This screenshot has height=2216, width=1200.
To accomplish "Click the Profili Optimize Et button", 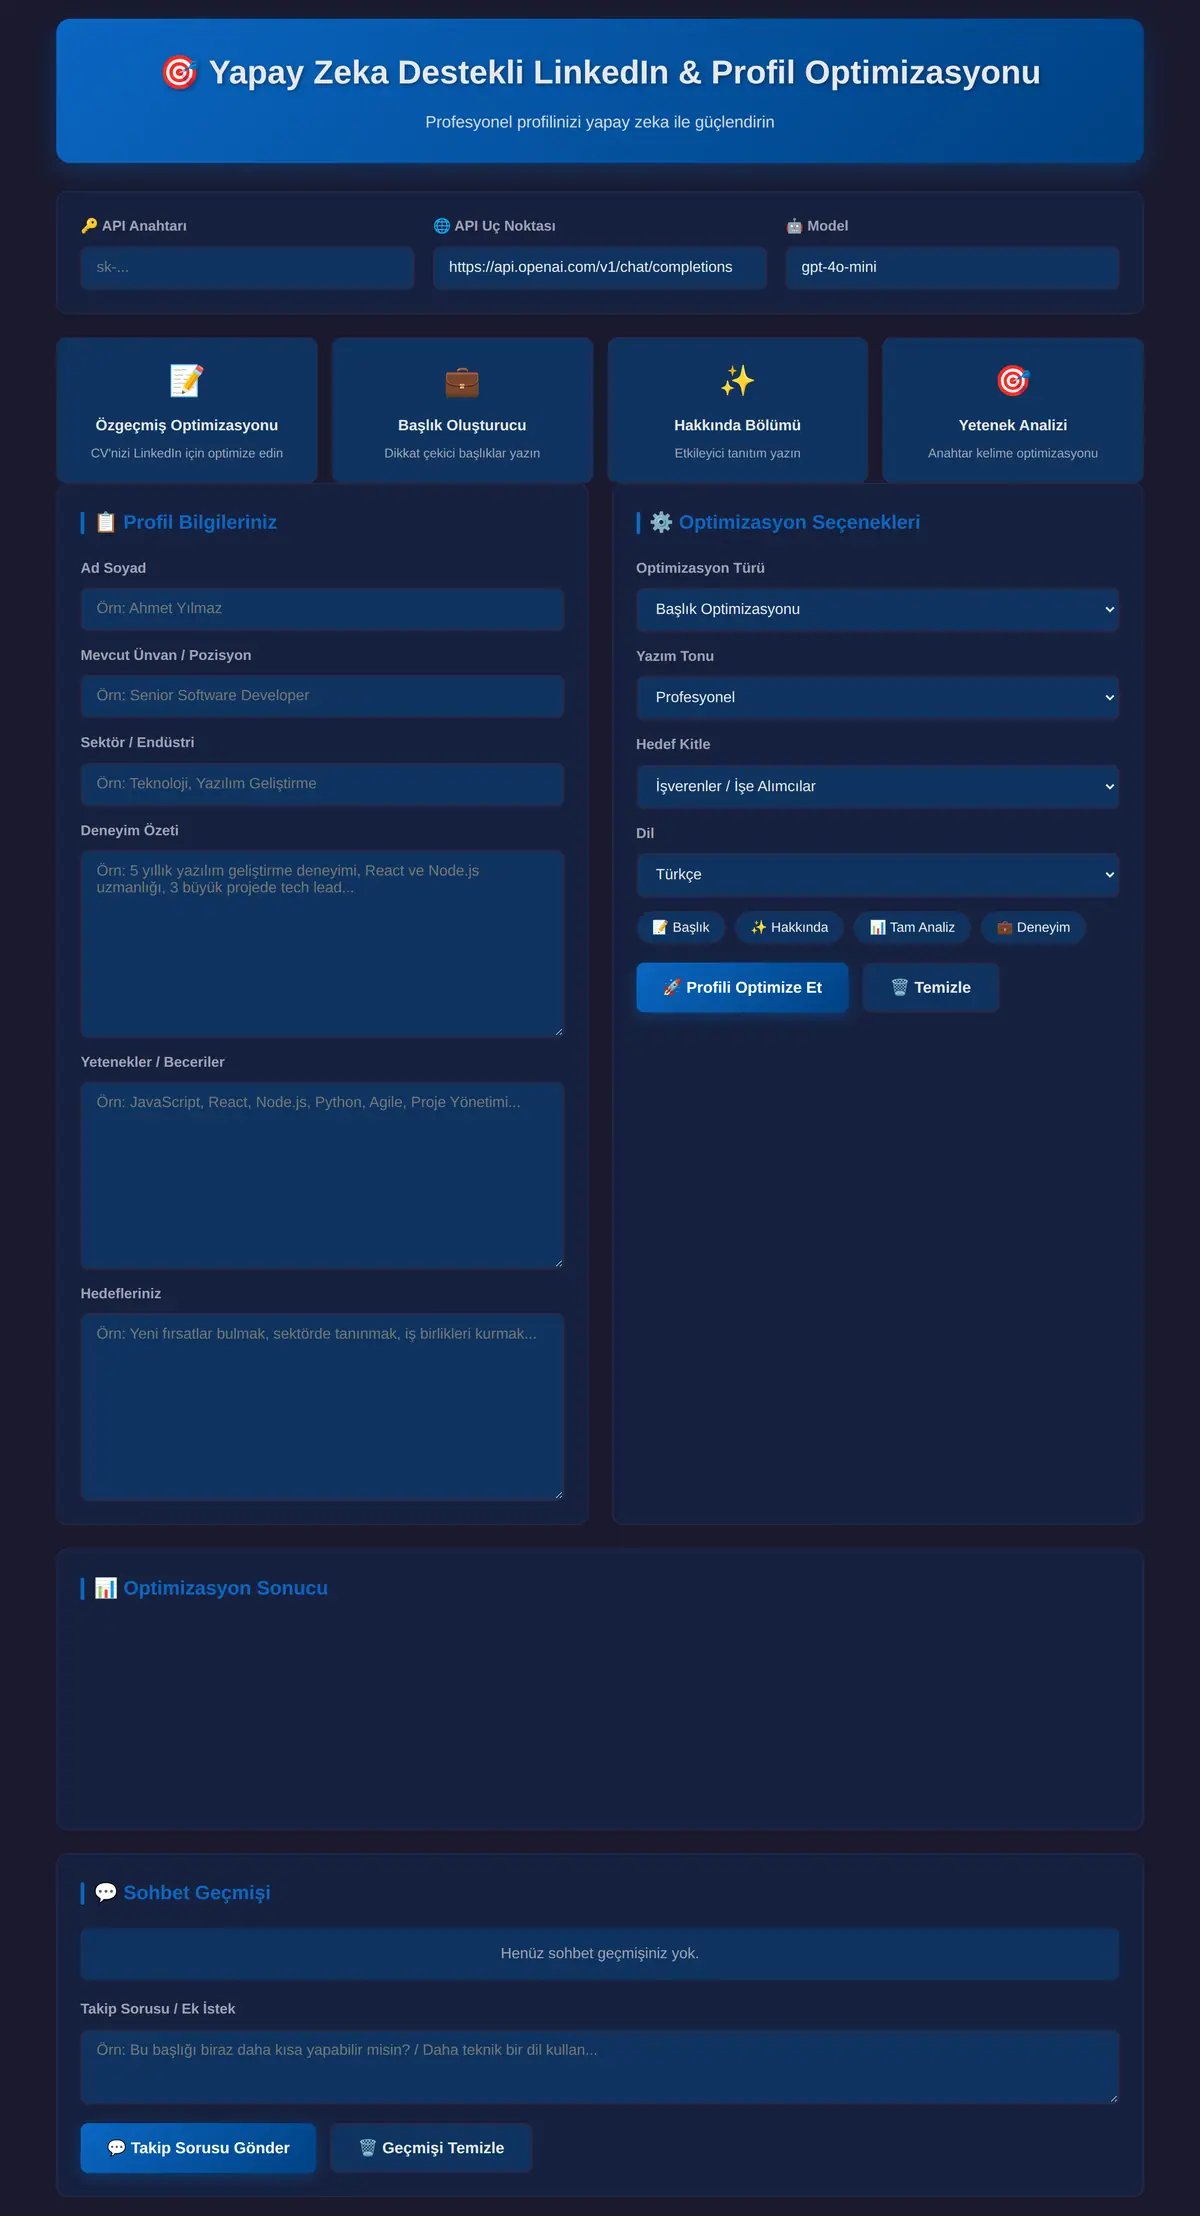I will coord(742,987).
